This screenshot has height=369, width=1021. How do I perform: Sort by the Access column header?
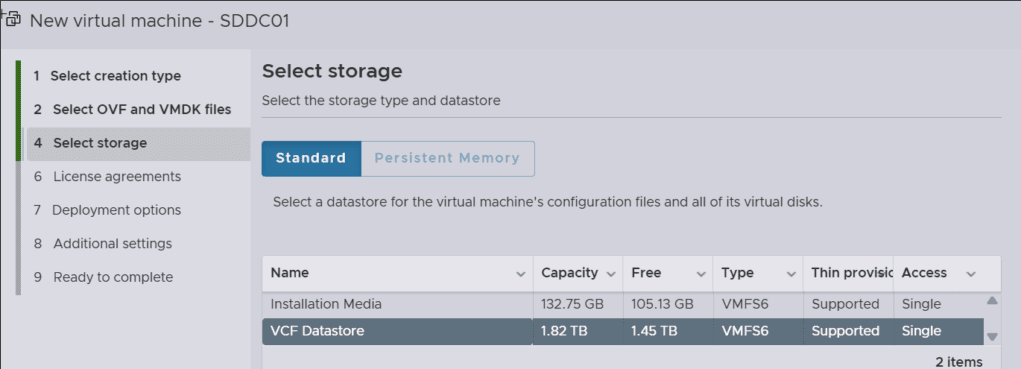(x=924, y=273)
